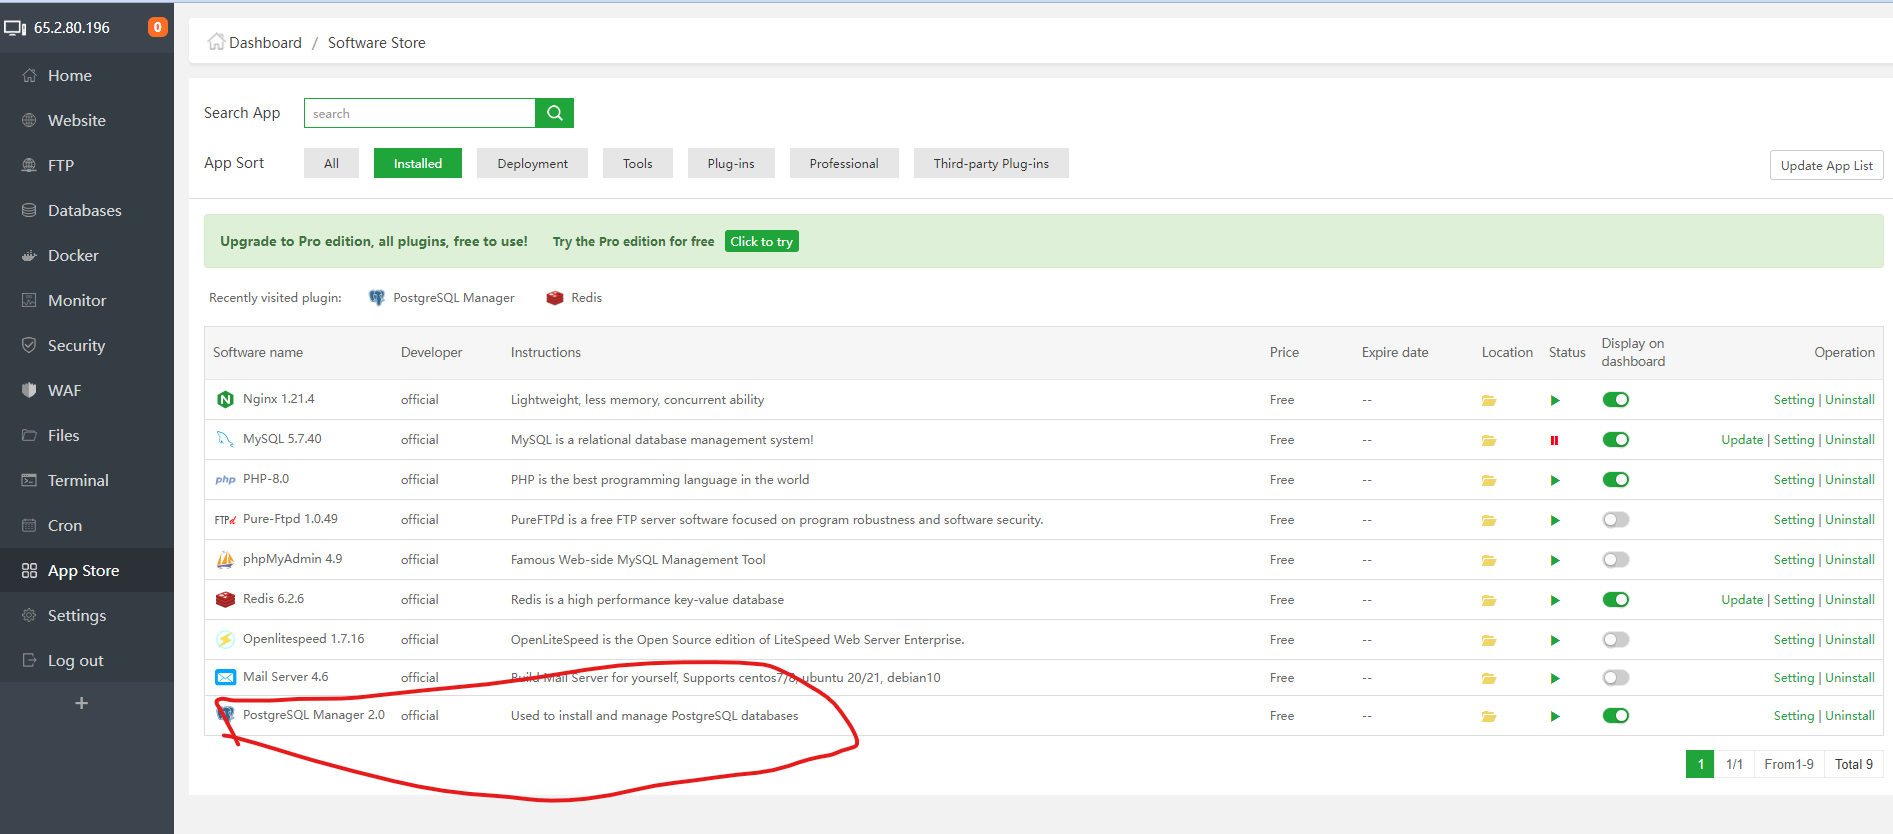Switch to the Professional tab
Viewport: 1893px width, 834px height.
(844, 163)
